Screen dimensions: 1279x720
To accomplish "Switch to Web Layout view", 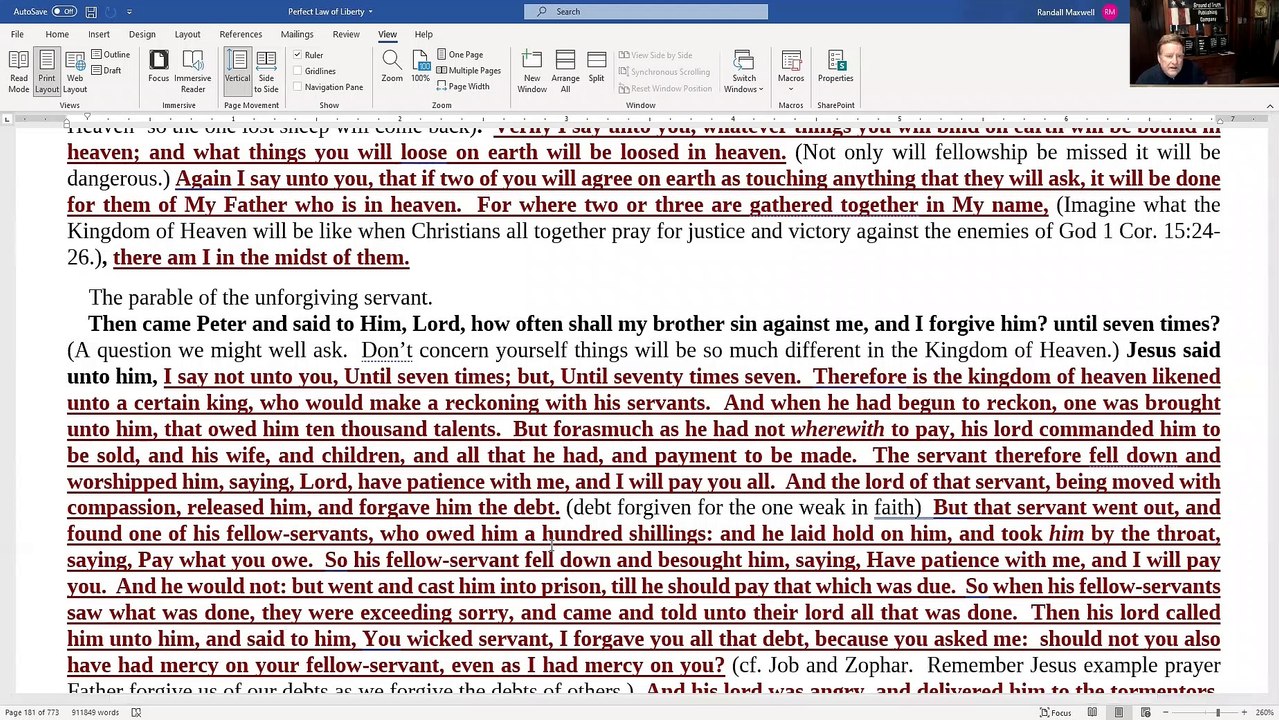I will pyautogui.click(x=75, y=71).
